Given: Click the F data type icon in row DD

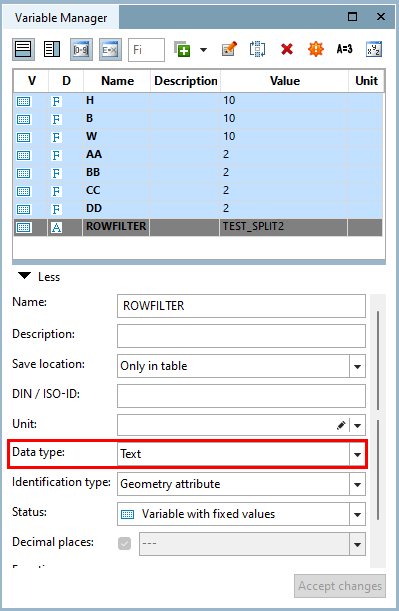Looking at the screenshot, I should (56, 209).
